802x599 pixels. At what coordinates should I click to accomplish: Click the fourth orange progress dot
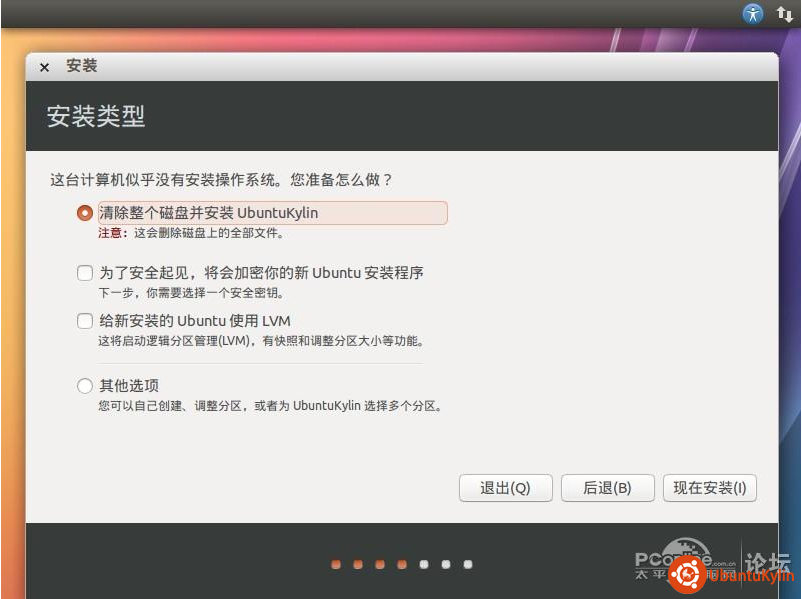(x=402, y=564)
